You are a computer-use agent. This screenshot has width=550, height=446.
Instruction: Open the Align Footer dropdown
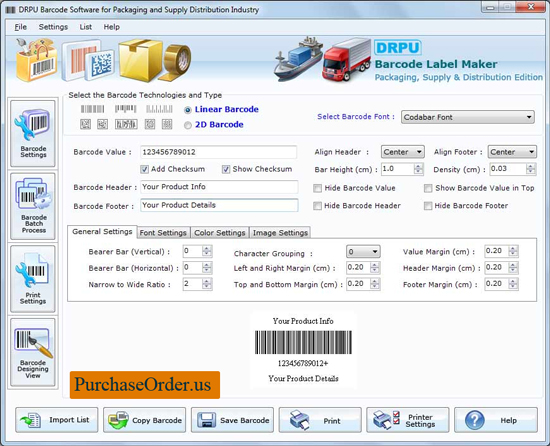(x=512, y=152)
